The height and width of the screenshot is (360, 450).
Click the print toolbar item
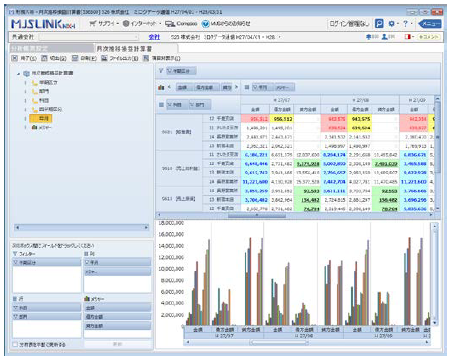(x=84, y=58)
